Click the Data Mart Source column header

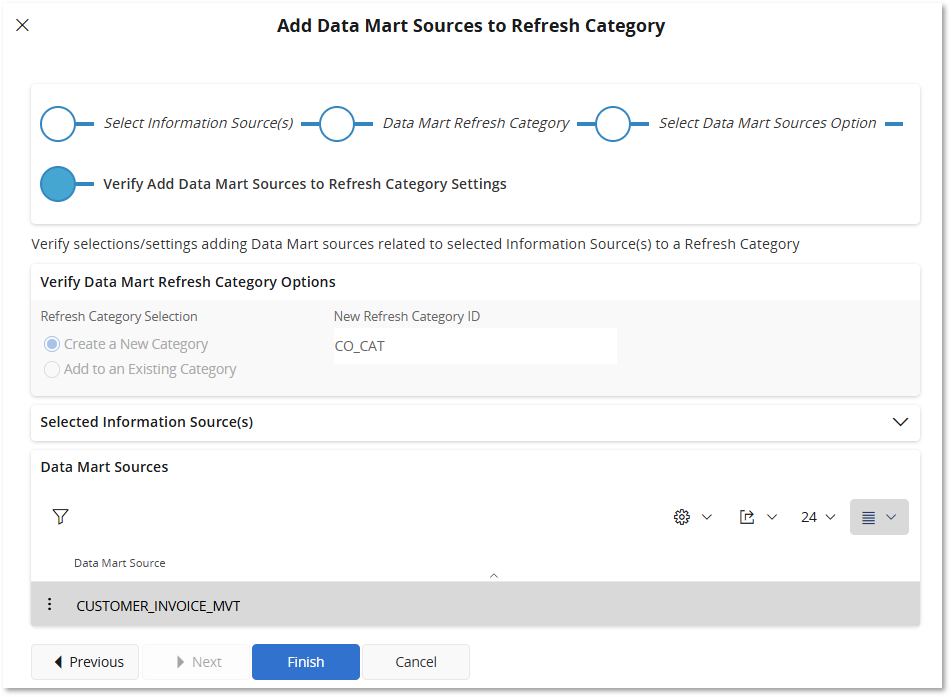point(119,563)
